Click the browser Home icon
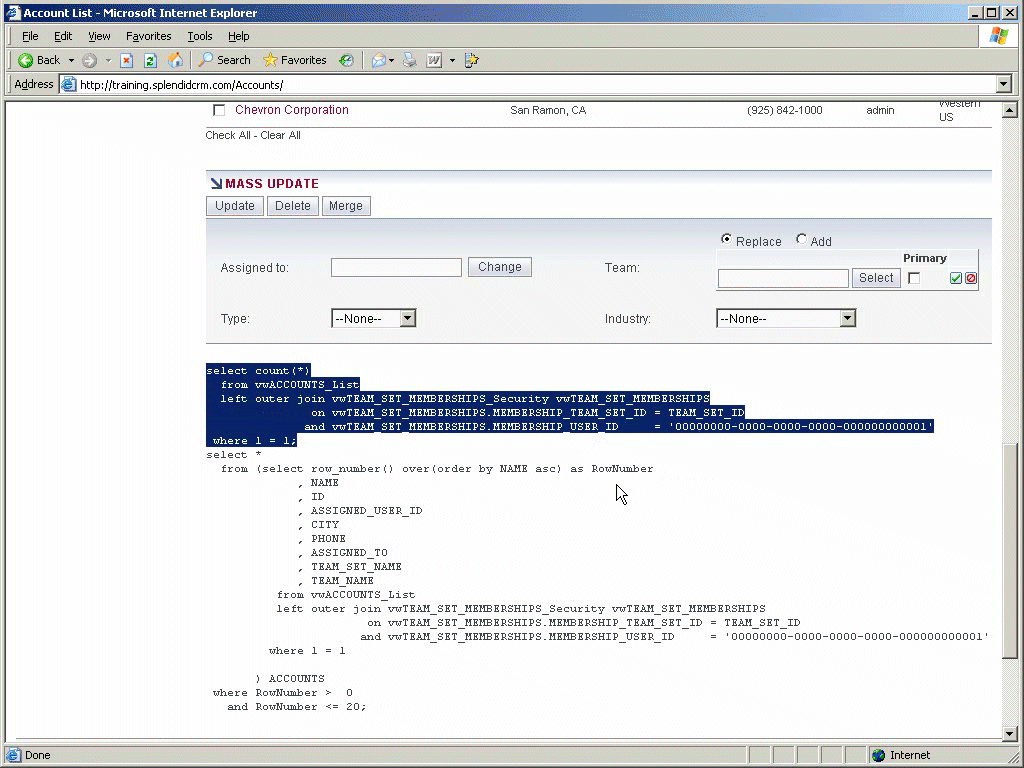 pyautogui.click(x=175, y=60)
